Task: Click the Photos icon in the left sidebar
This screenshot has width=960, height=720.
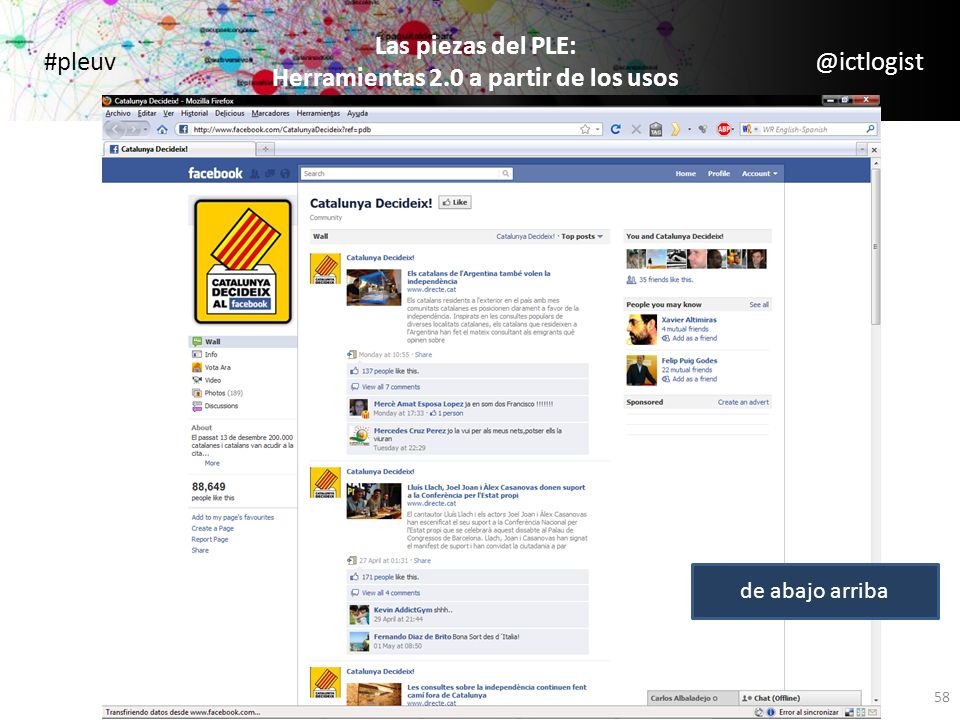Action: point(197,393)
